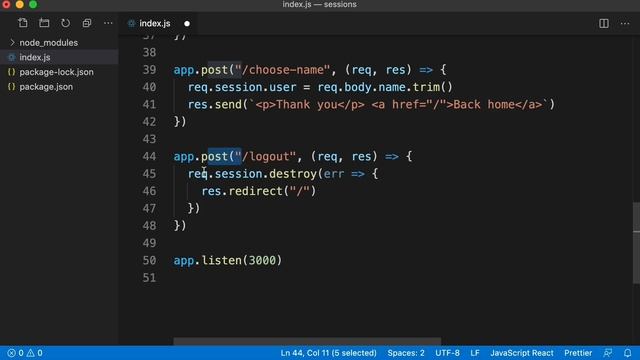
Task: Click the package-lock.json braces icon
Action: pyautogui.click(x=11, y=72)
